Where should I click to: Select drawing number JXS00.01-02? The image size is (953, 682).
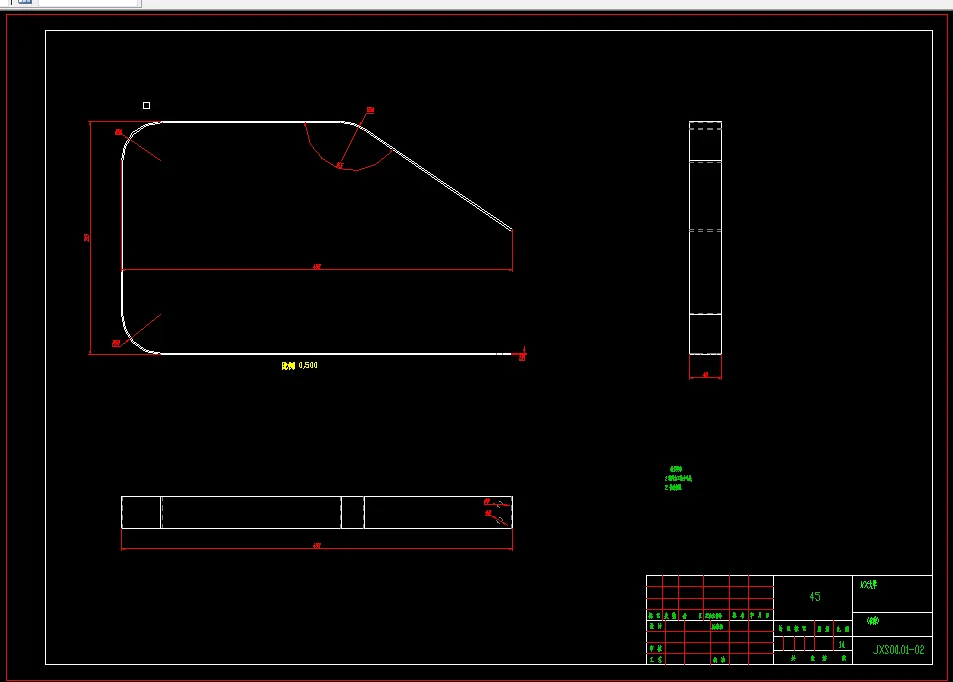coord(898,650)
